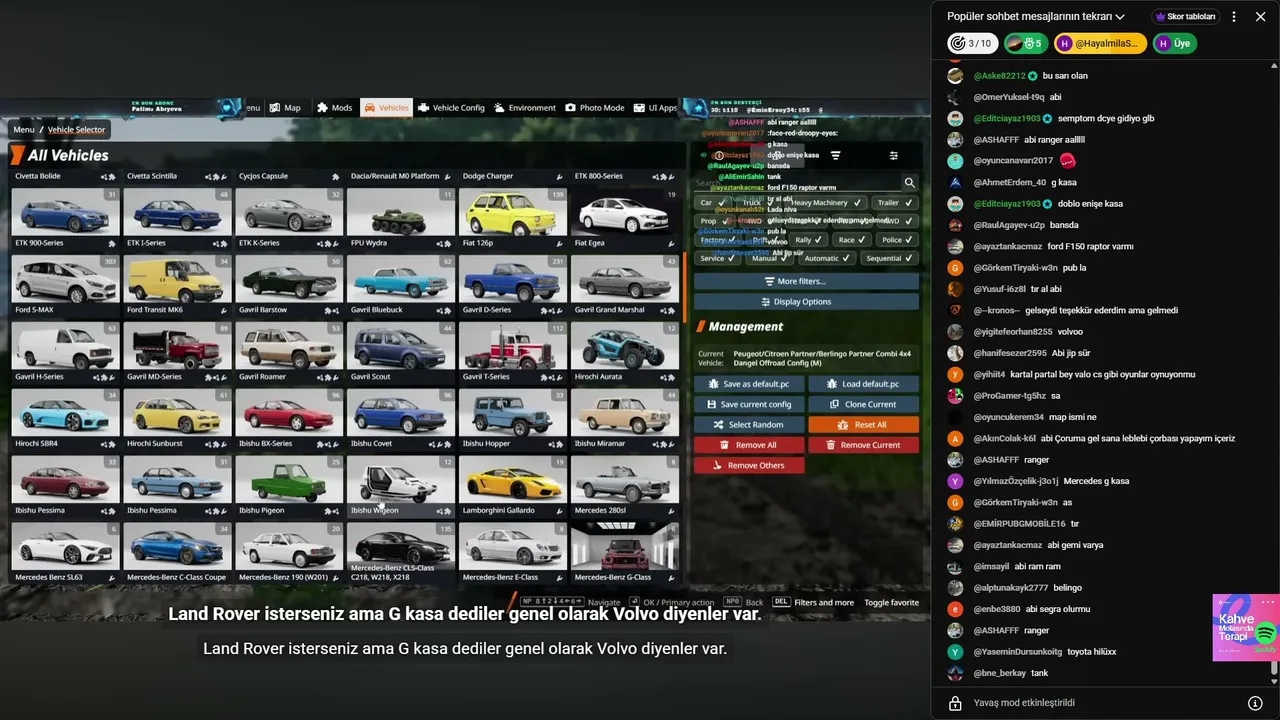Toggle the Trailer filter checkbox
The image size is (1280, 720).
coord(894,203)
